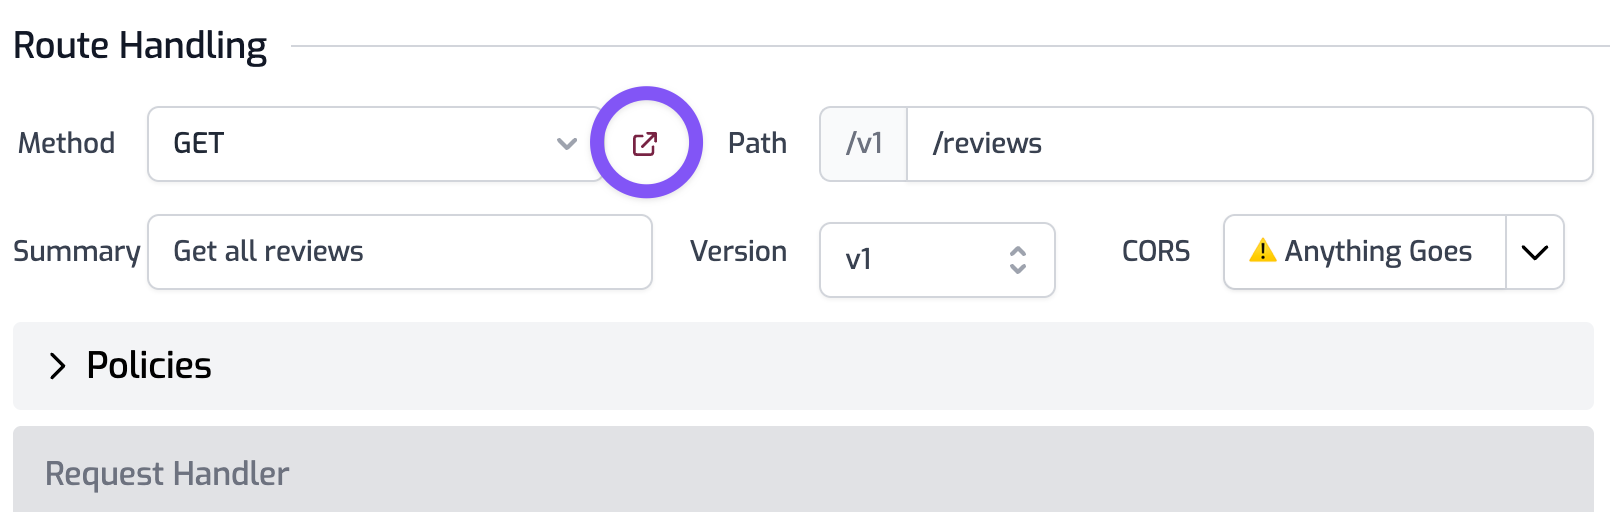The height and width of the screenshot is (512, 1624).
Task: Expand the Policies section chevron
Action: tap(58, 366)
